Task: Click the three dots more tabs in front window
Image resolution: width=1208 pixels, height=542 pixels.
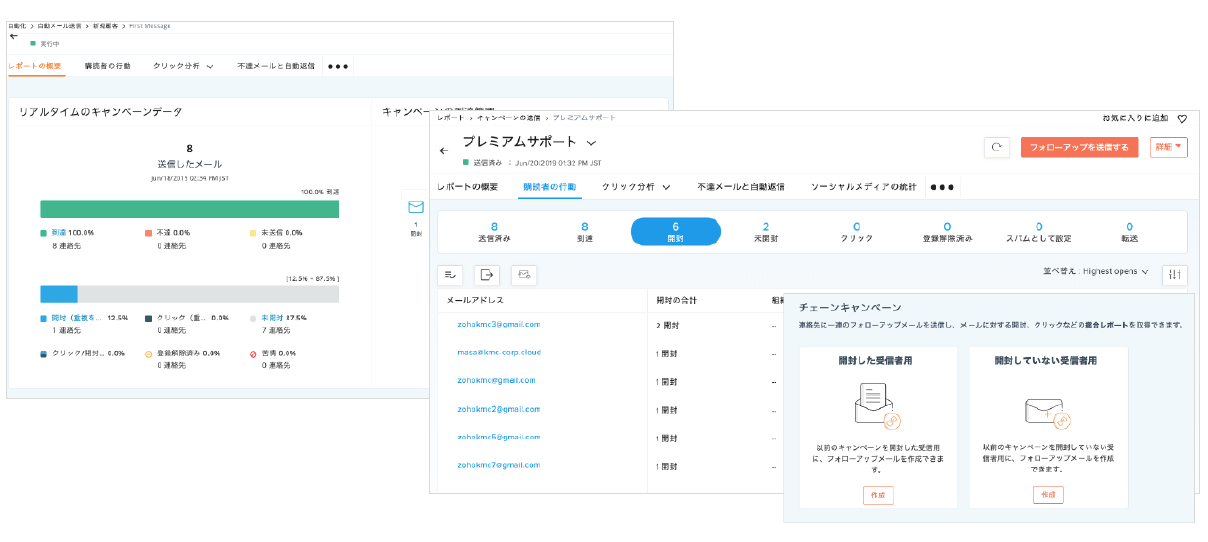Action: [941, 187]
